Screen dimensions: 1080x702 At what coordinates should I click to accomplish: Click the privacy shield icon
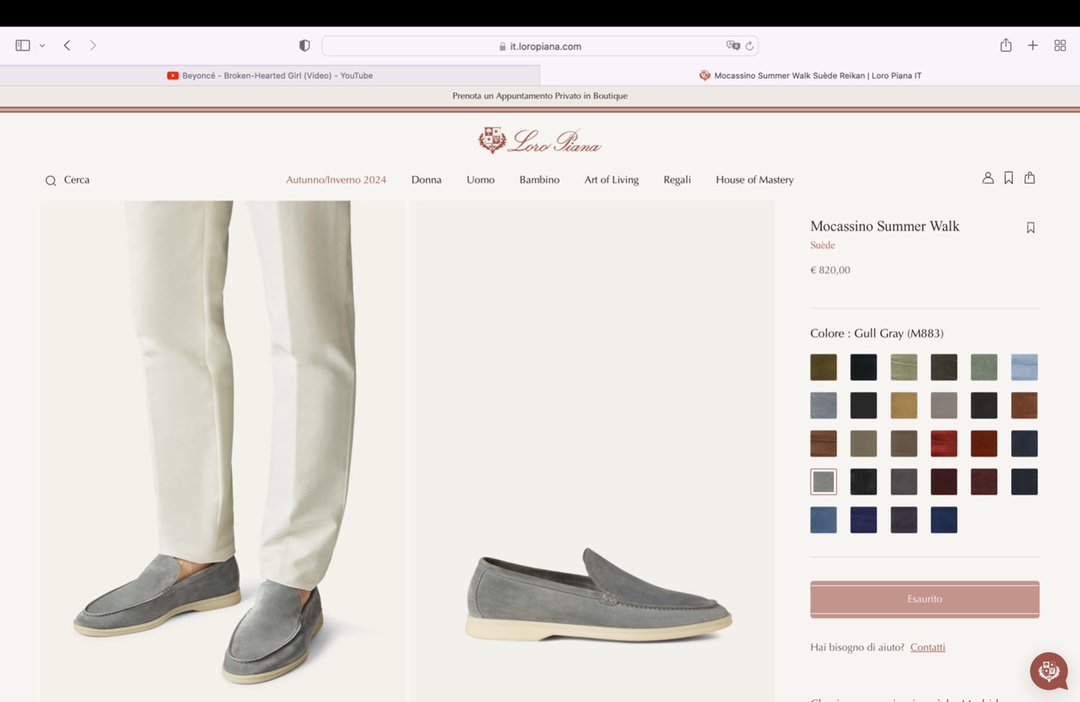pos(305,46)
